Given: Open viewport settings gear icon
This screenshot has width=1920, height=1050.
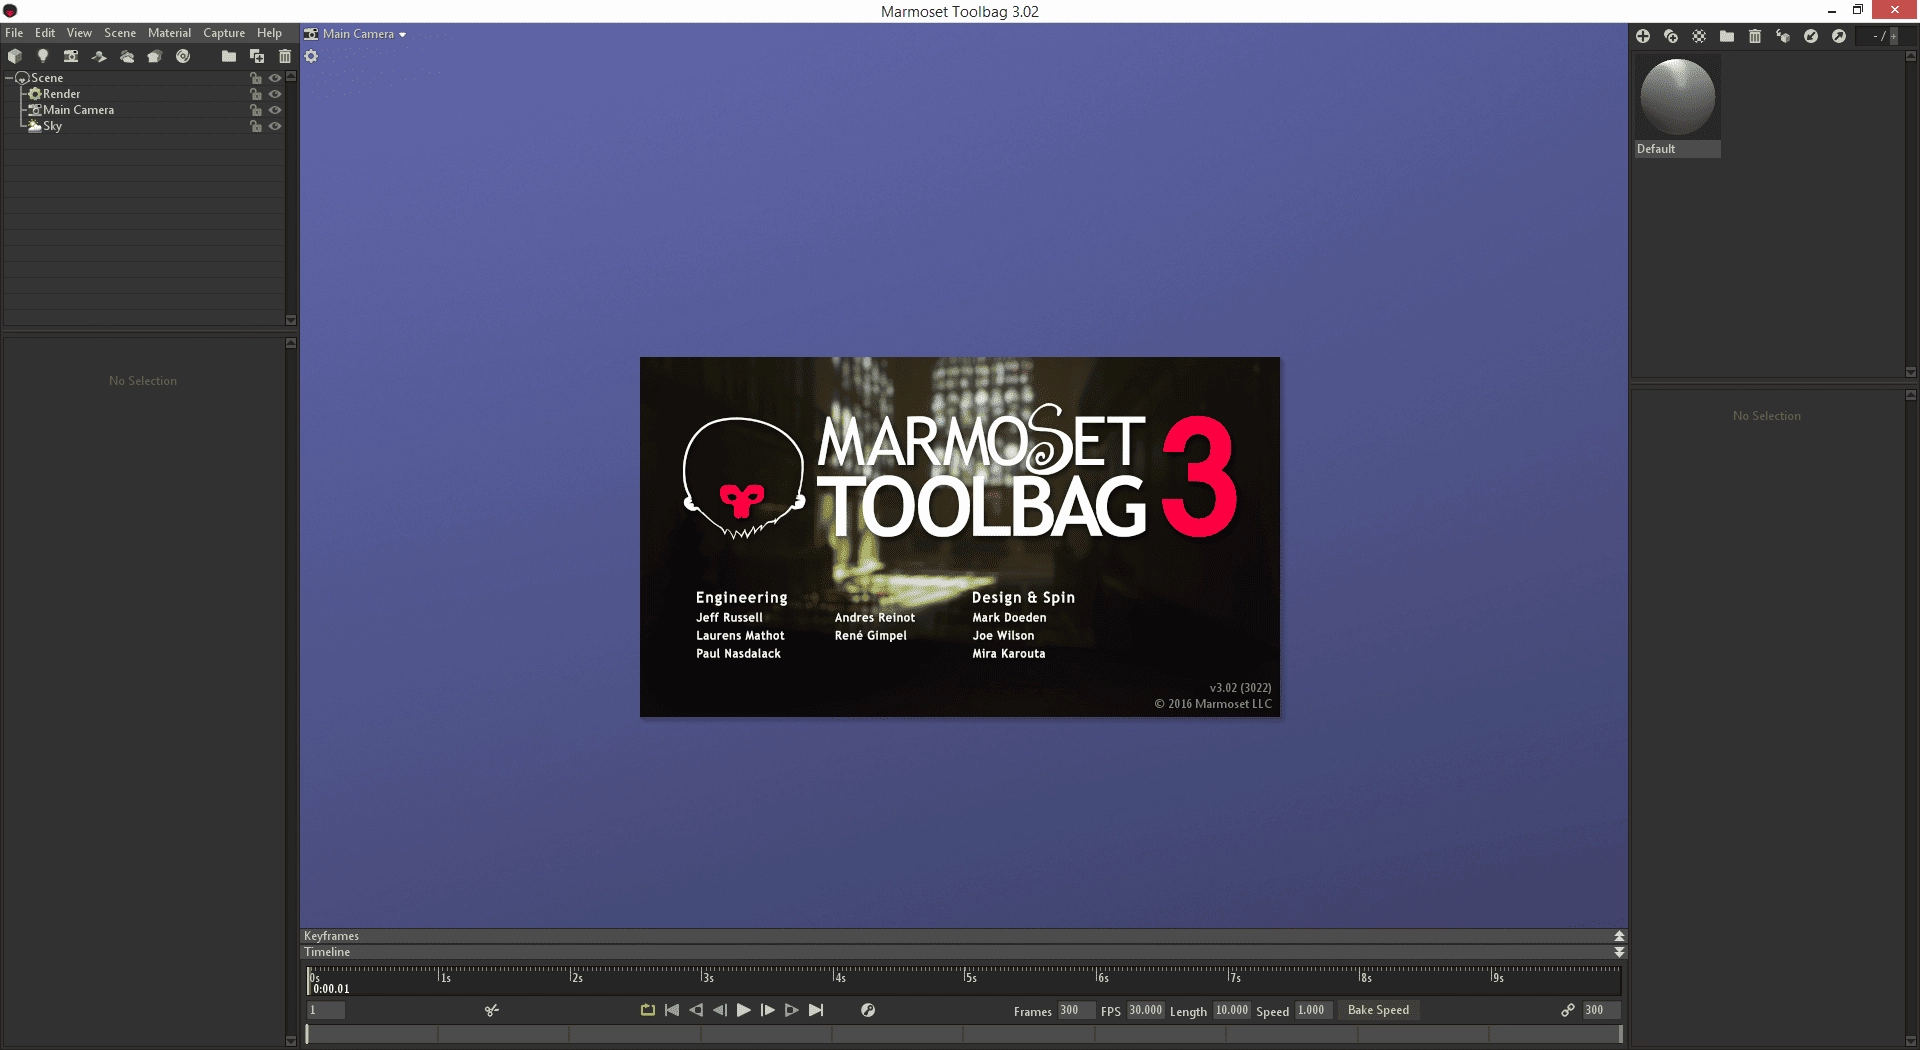Looking at the screenshot, I should (311, 56).
